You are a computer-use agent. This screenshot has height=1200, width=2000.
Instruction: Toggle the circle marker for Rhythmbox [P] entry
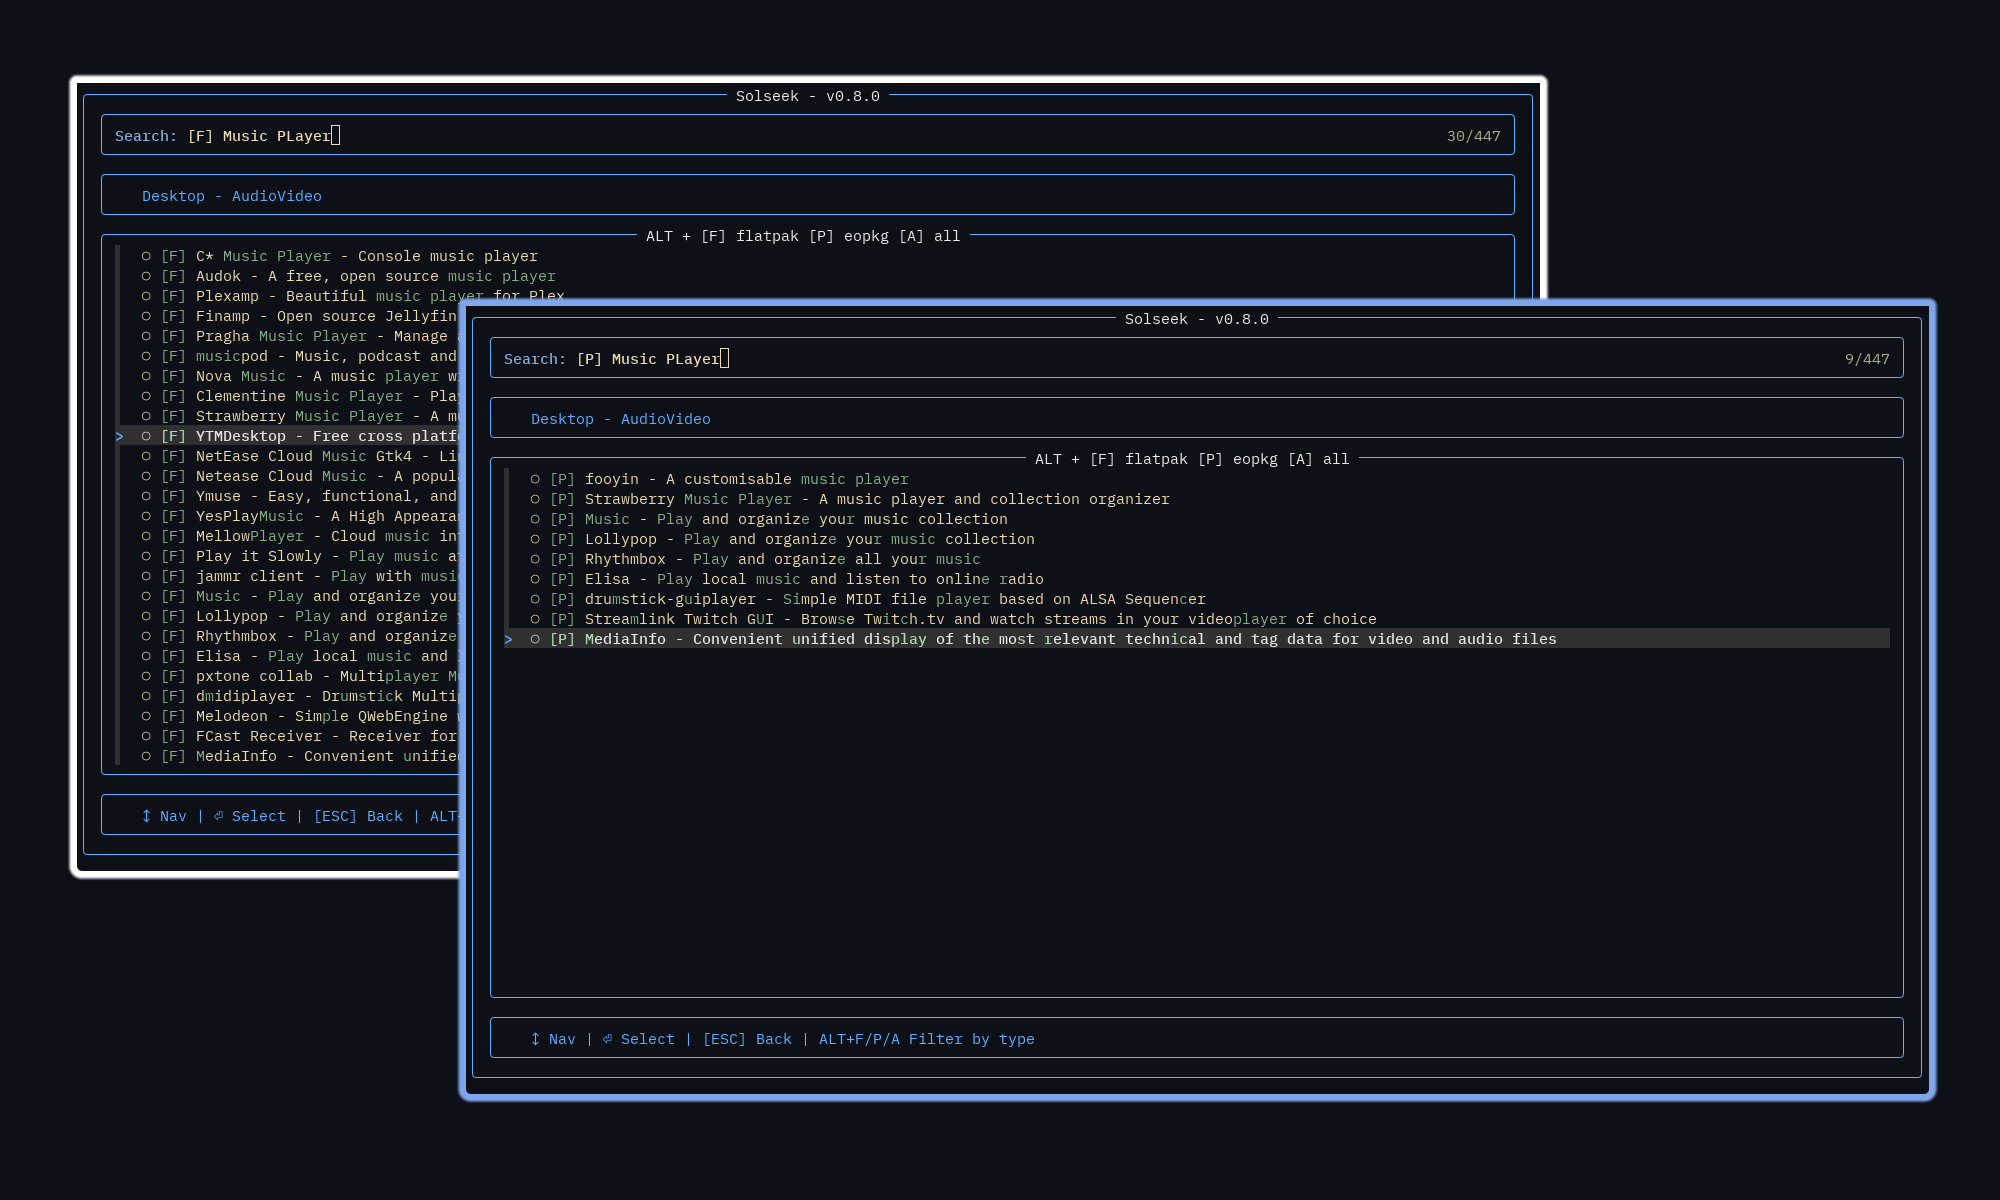click(x=535, y=559)
